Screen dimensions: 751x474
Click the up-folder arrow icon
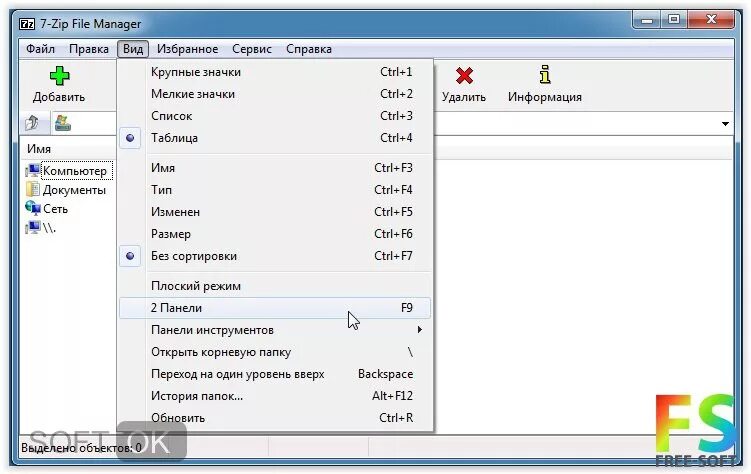(x=33, y=123)
